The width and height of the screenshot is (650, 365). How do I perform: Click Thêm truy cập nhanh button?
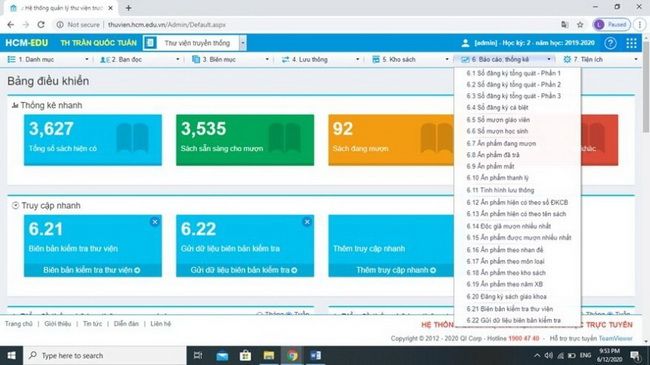point(396,270)
